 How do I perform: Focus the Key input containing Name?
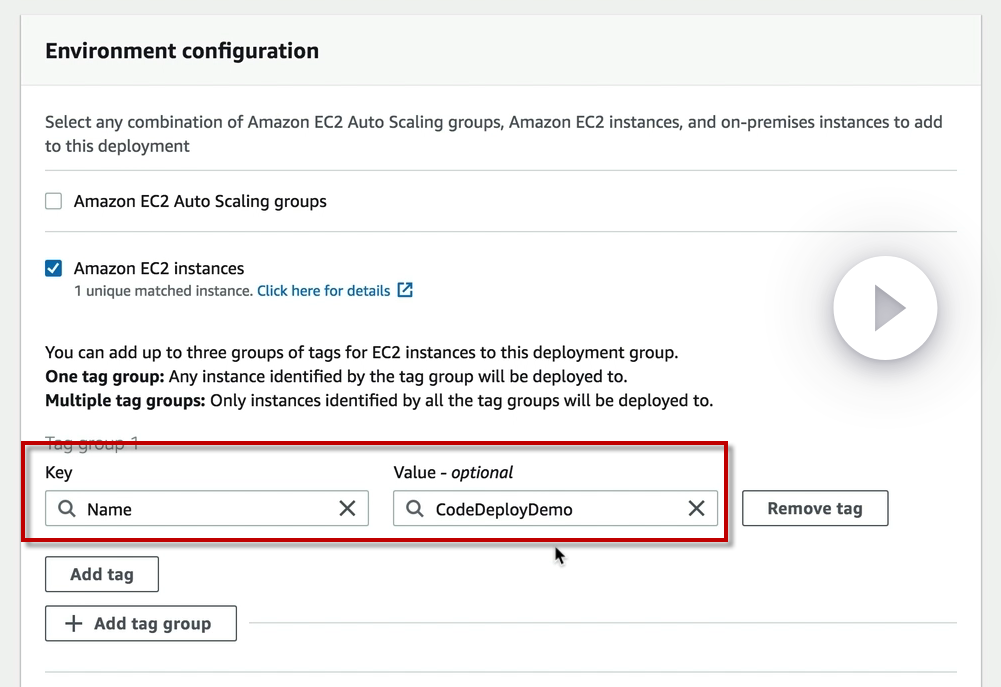[x=205, y=509]
